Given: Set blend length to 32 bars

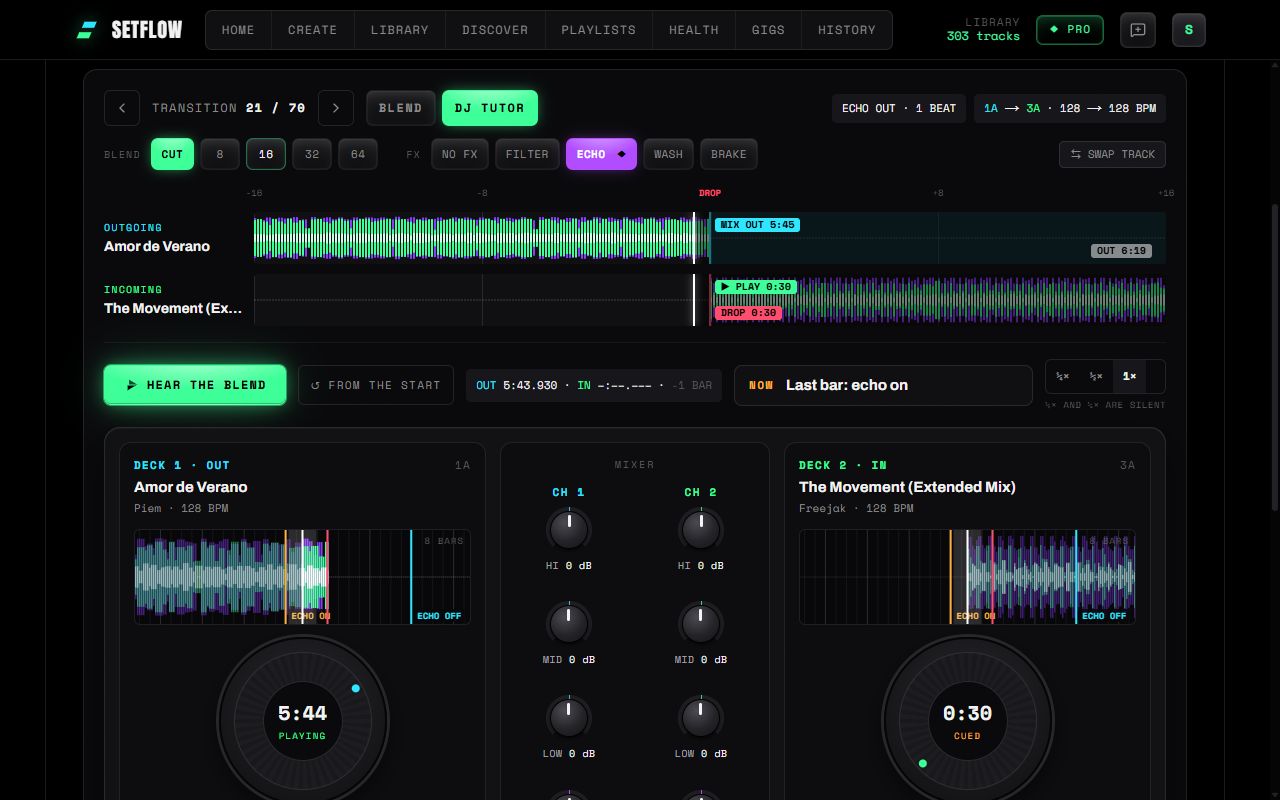Looking at the screenshot, I should click(x=312, y=154).
